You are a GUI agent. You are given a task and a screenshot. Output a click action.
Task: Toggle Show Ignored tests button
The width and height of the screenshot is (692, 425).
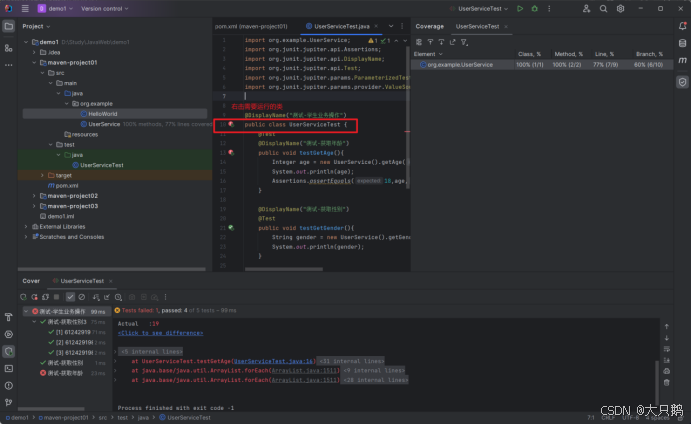82,297
